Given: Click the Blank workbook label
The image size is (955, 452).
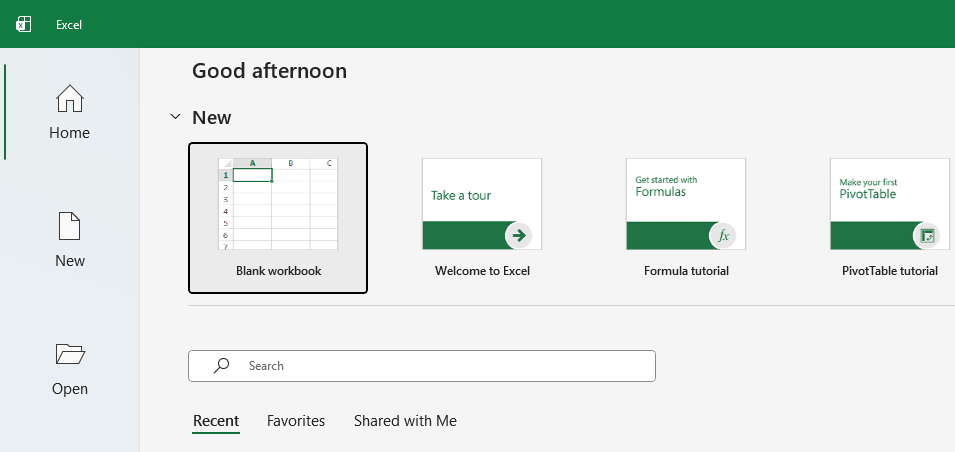Looking at the screenshot, I should [278, 271].
